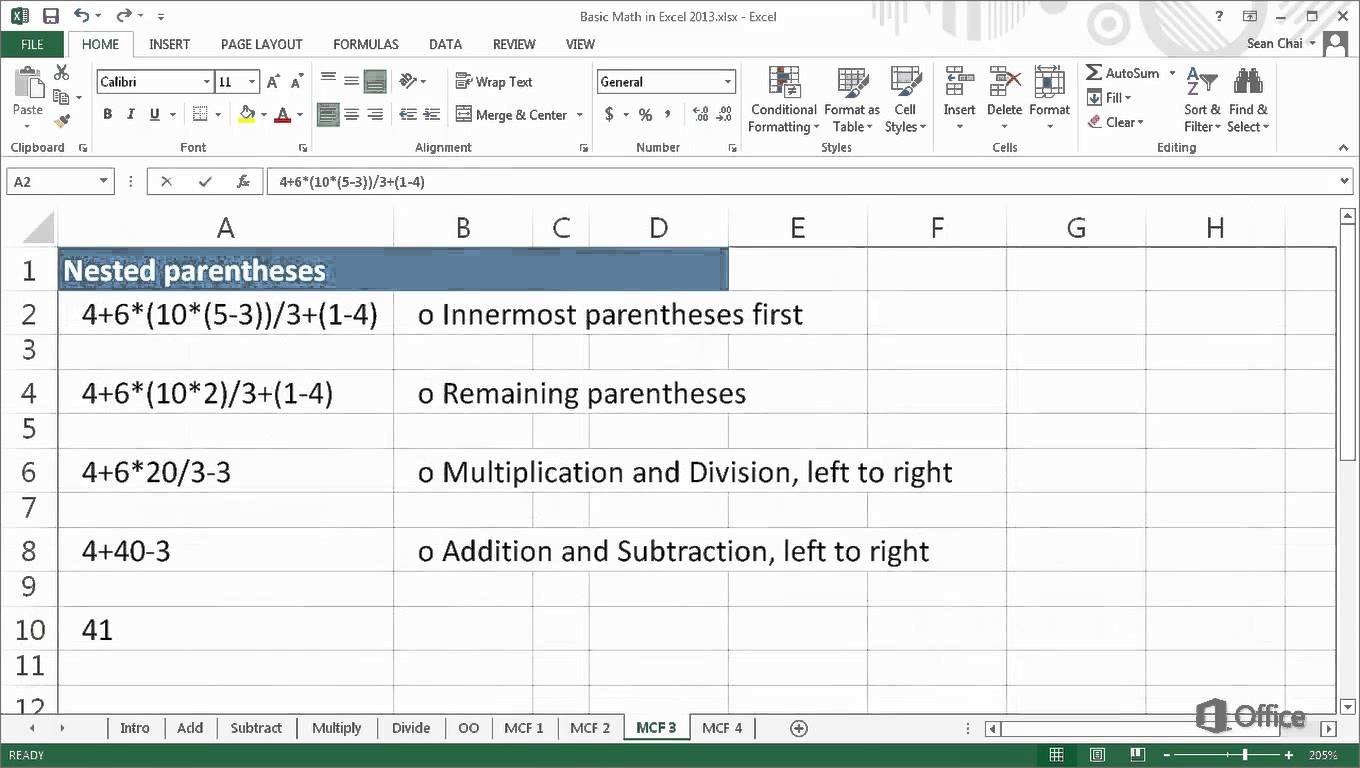The image size is (1360, 768).
Task: Redo the action in Quick Access Toolbar
Action: 124,16
